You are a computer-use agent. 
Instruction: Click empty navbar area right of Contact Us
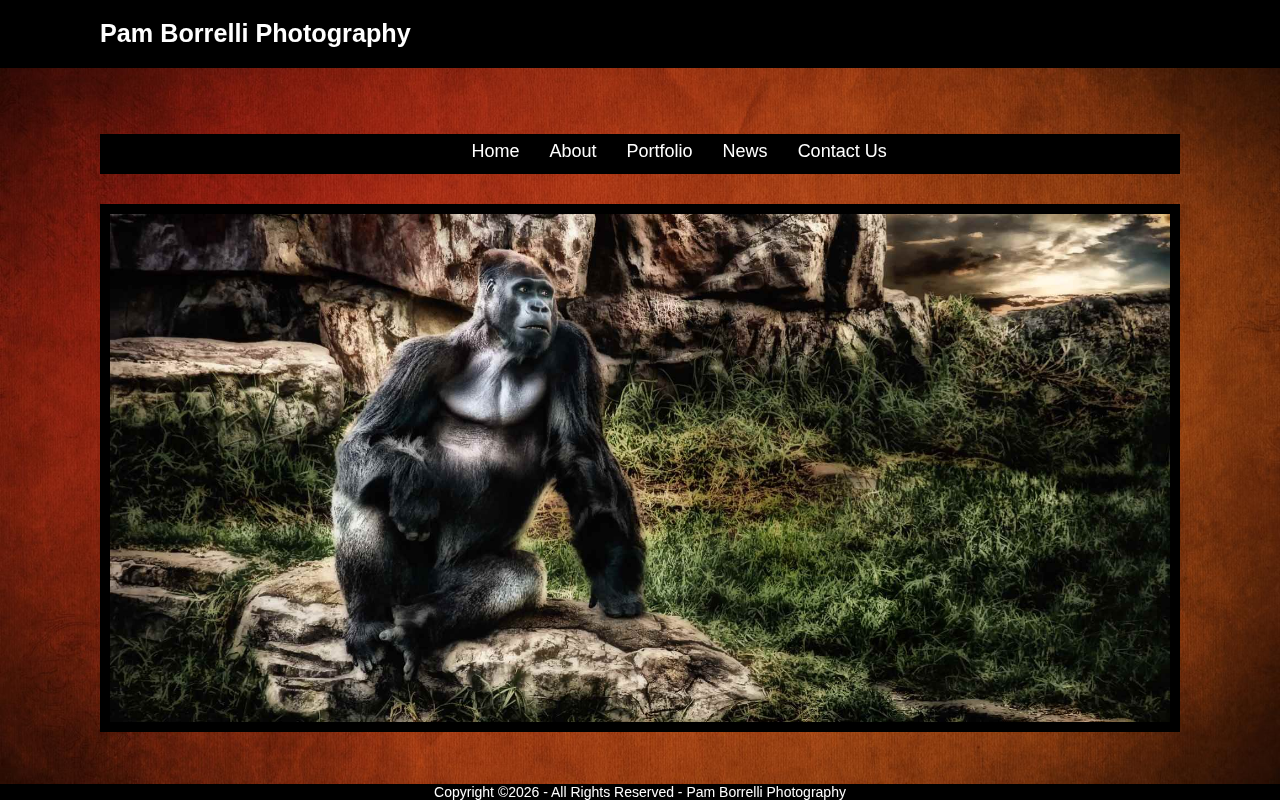click(1033, 153)
